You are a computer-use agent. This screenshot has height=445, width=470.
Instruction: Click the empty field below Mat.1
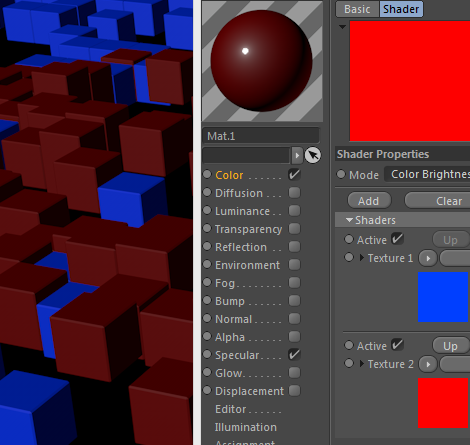coord(246,155)
